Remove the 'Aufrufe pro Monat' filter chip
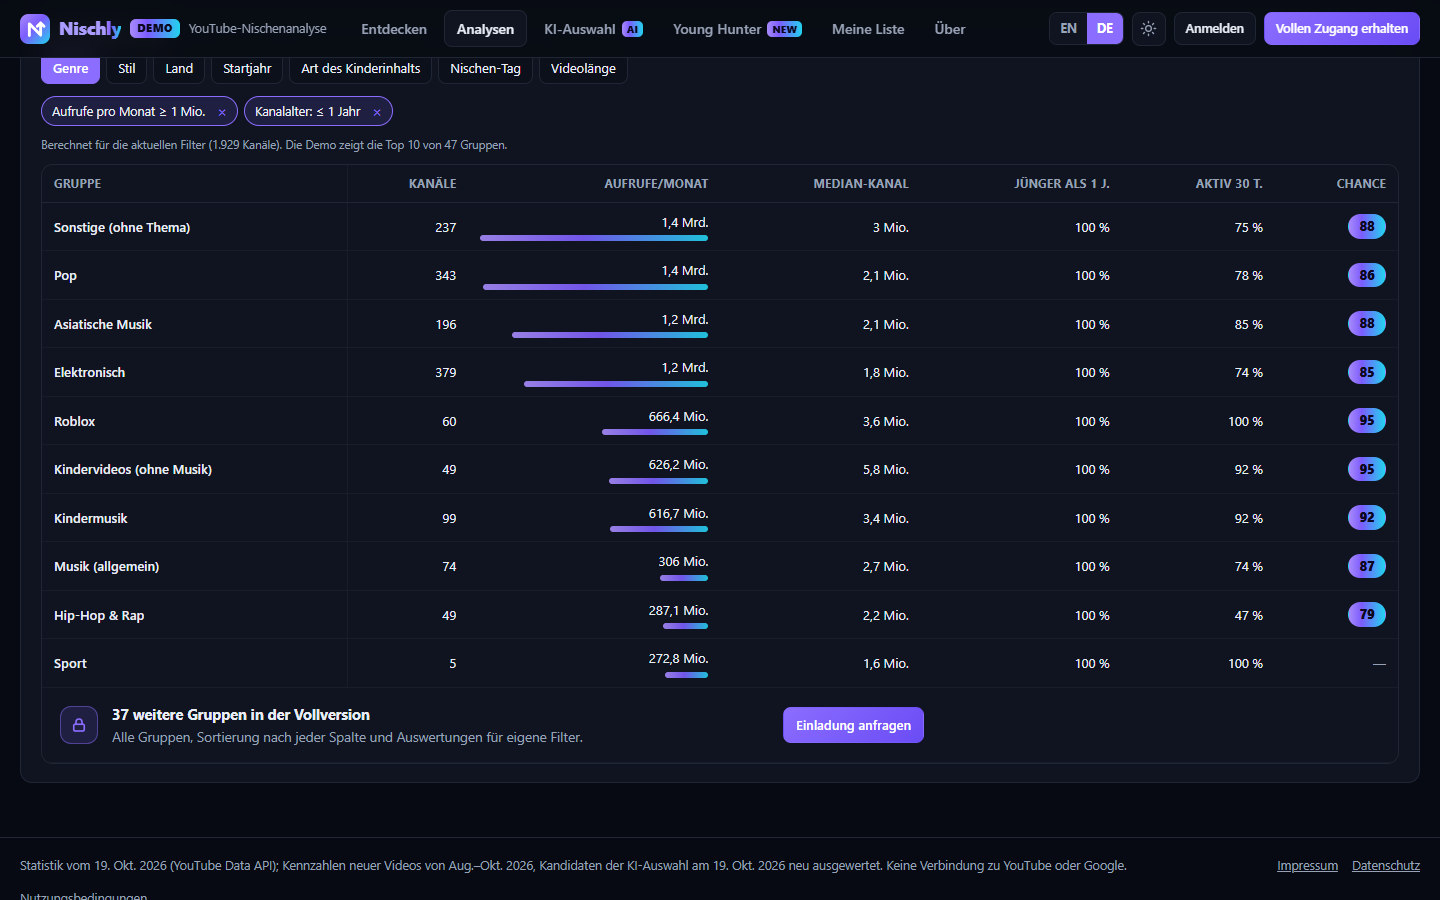The height and width of the screenshot is (900, 1440). pyautogui.click(x=222, y=112)
